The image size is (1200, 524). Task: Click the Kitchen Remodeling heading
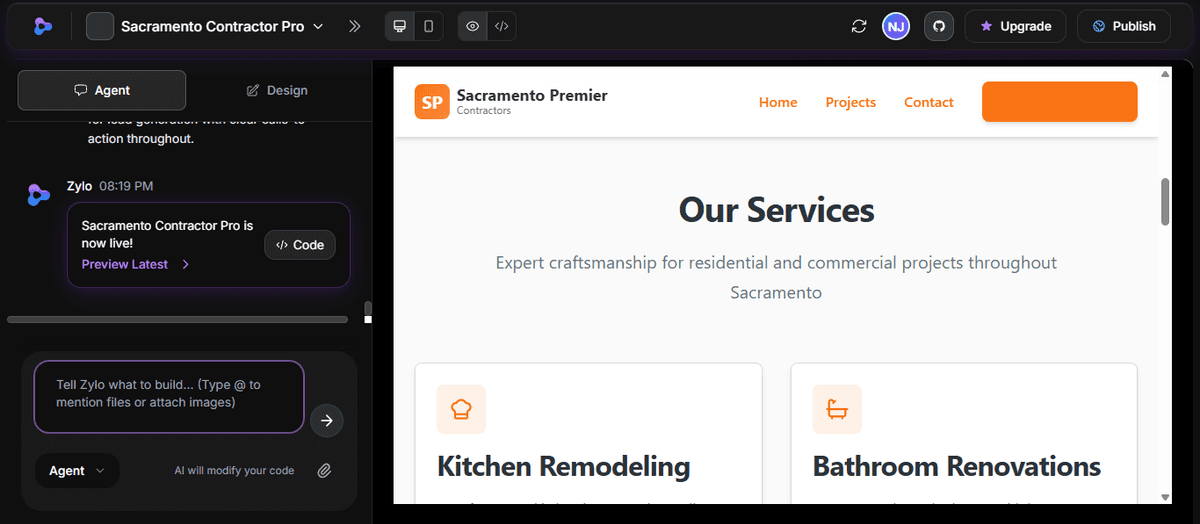click(564, 466)
